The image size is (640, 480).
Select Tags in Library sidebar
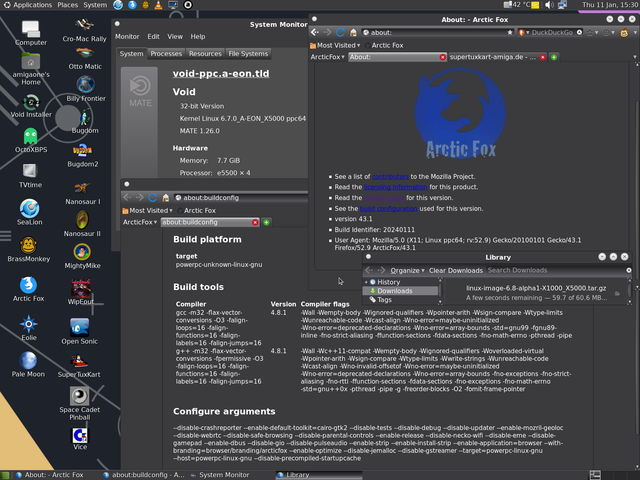pyautogui.click(x=381, y=300)
